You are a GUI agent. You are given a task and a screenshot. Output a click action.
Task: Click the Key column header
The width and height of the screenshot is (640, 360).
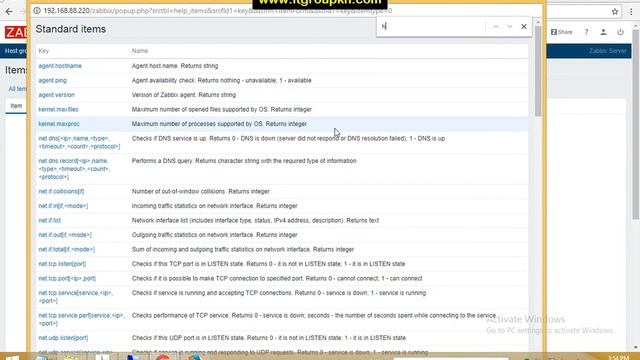pos(44,51)
